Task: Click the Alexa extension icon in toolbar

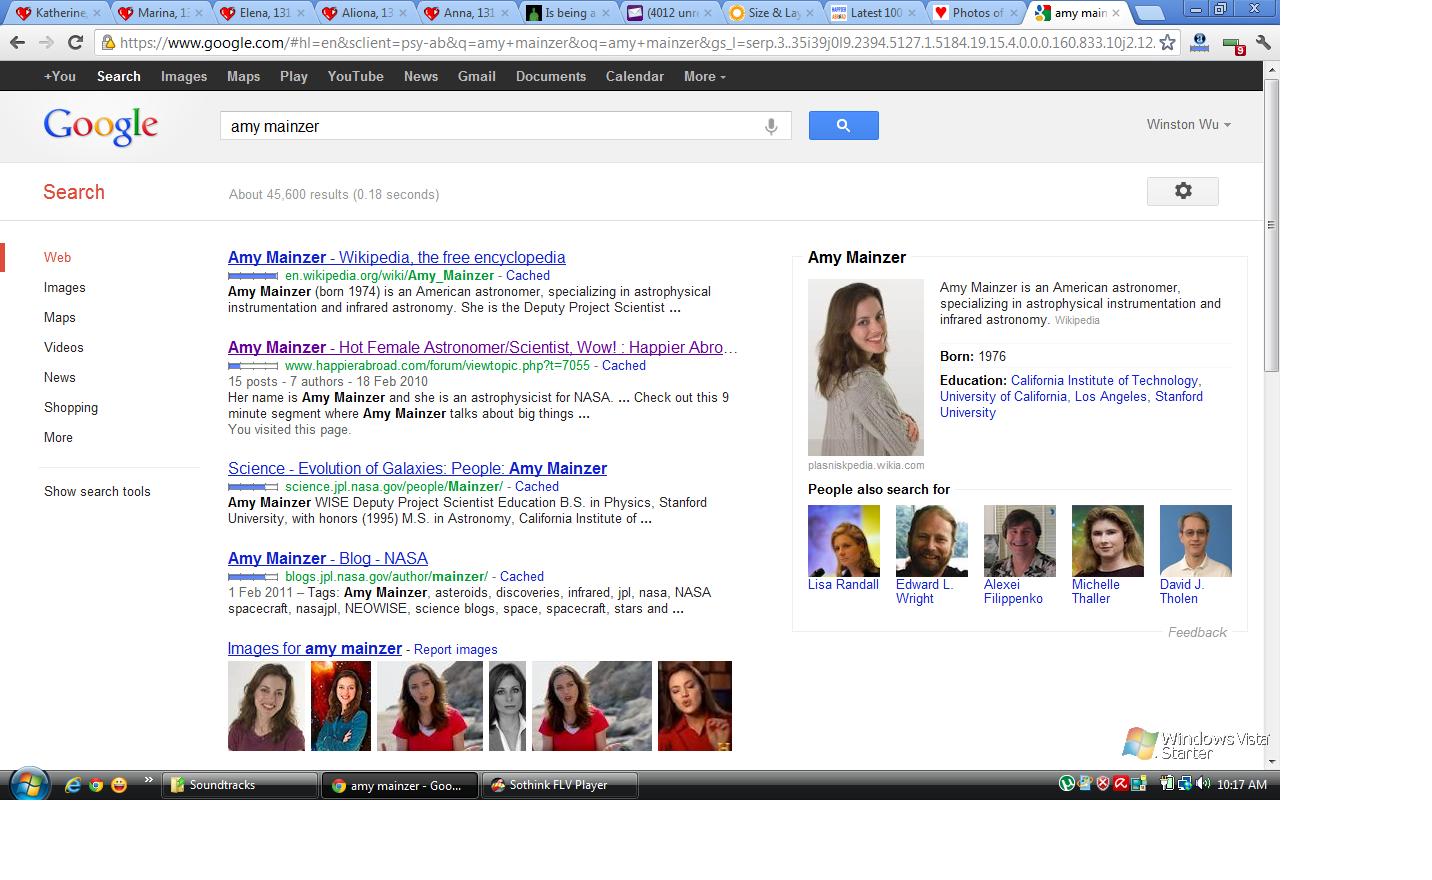Action: [1199, 43]
